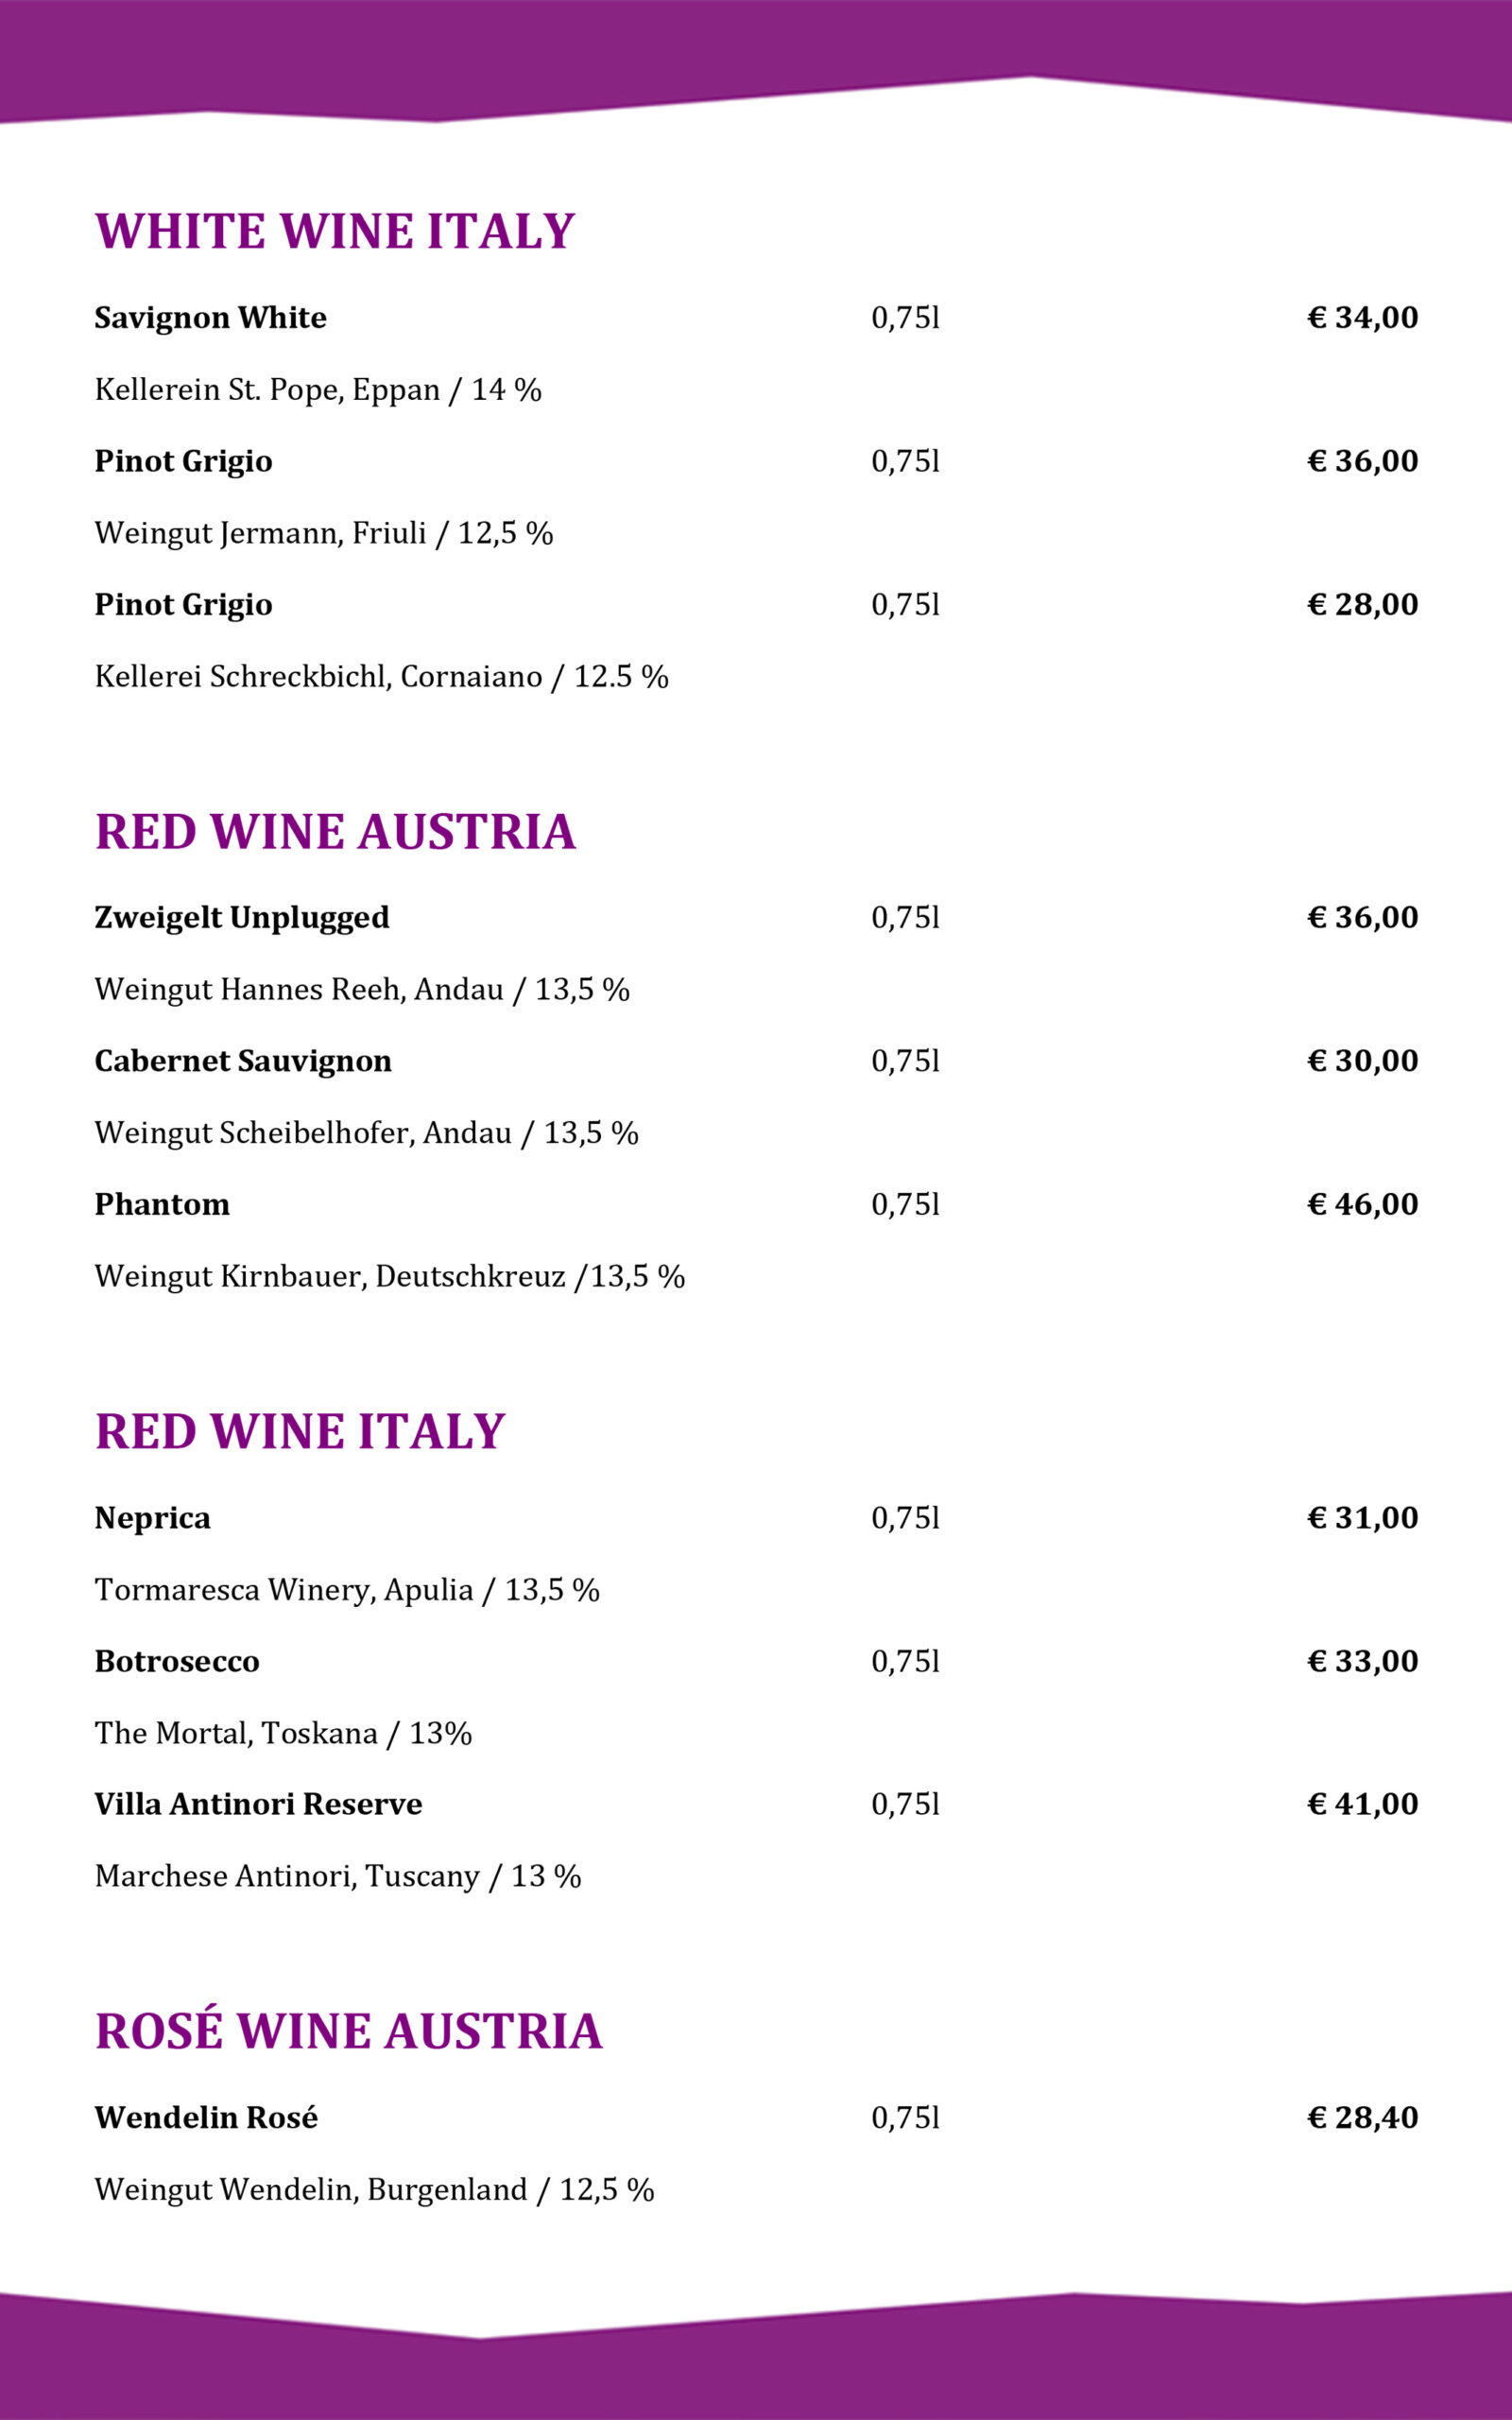Click the Weingut Jermann, Friuli description
The width and height of the screenshot is (1512, 2420).
[323, 533]
